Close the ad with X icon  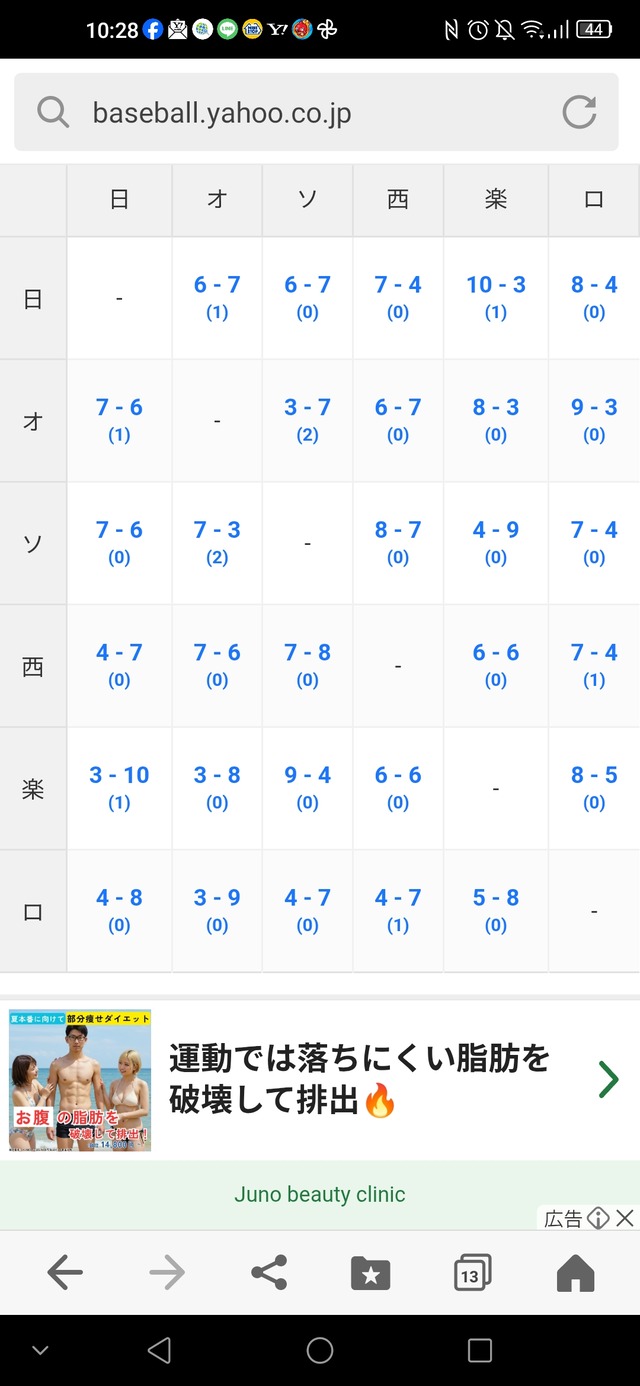pos(625,1217)
